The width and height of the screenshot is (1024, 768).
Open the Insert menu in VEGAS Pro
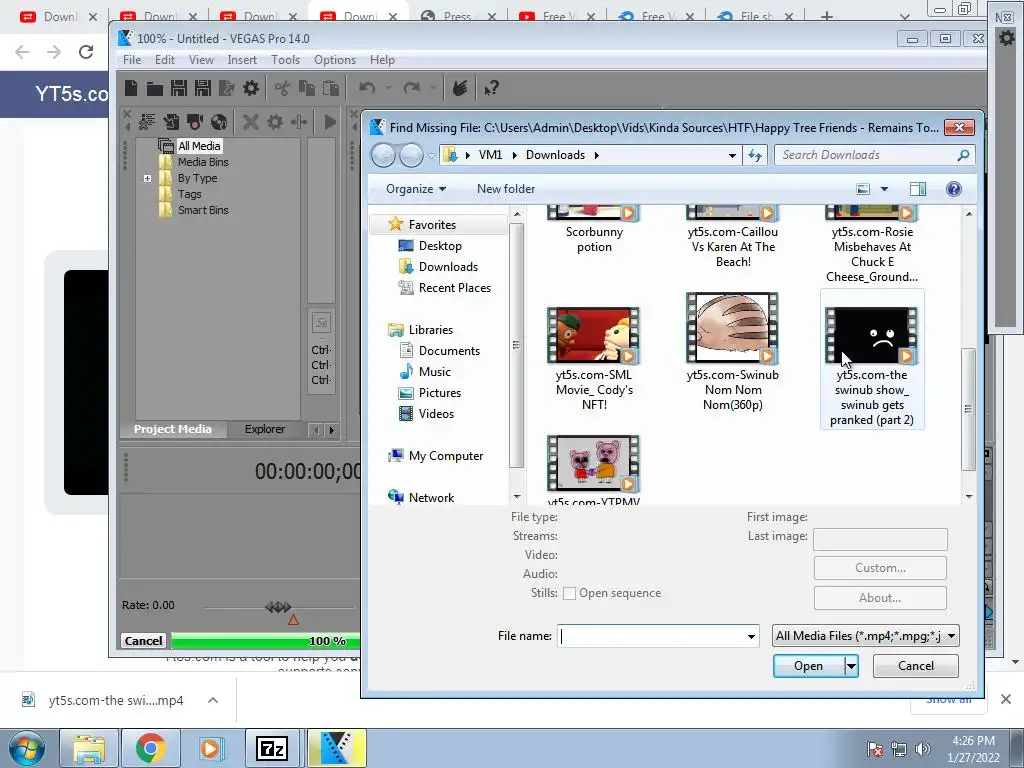pyautogui.click(x=242, y=60)
